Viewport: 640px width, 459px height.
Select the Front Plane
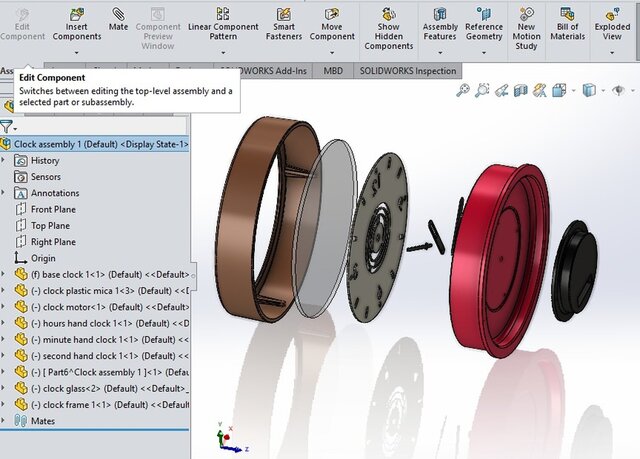pos(53,209)
